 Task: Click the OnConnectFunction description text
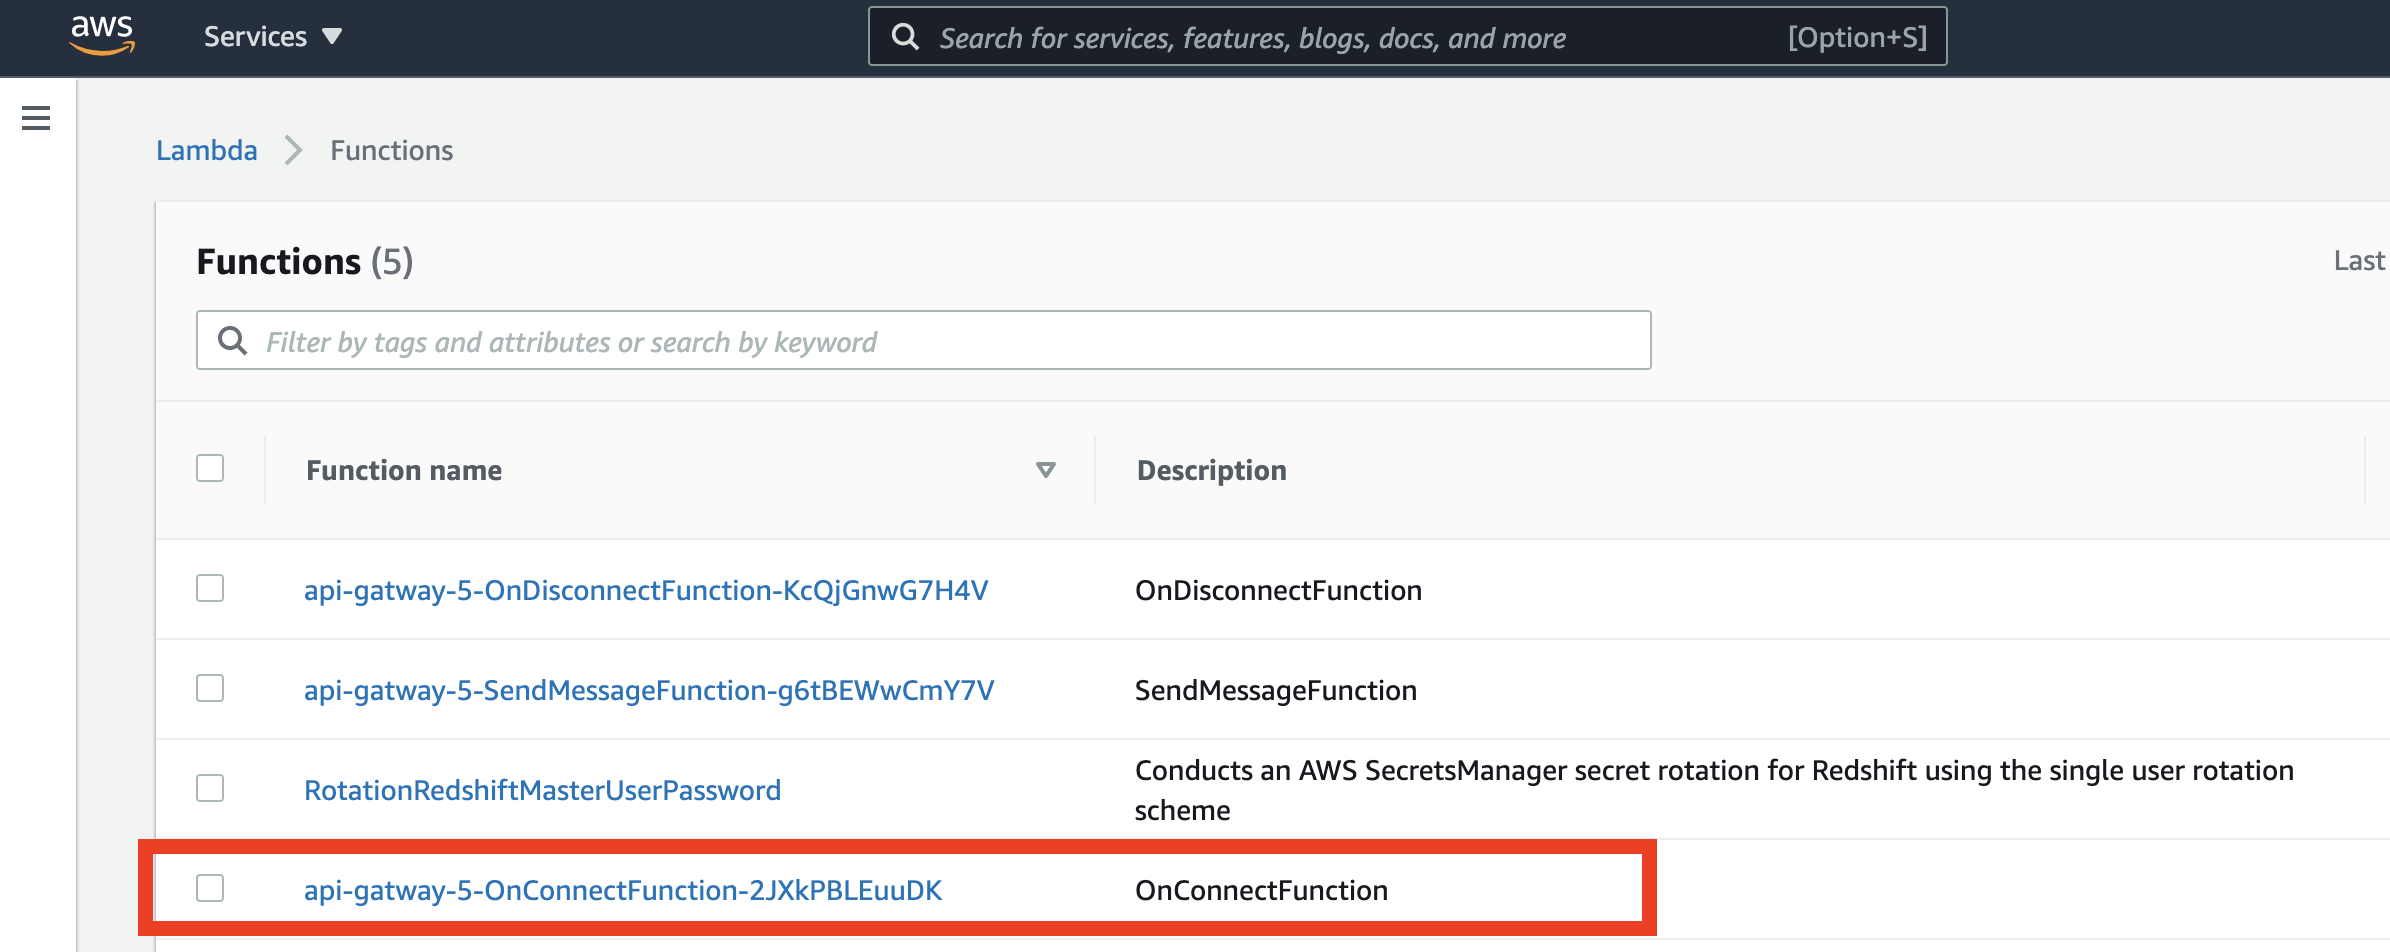click(x=1261, y=890)
